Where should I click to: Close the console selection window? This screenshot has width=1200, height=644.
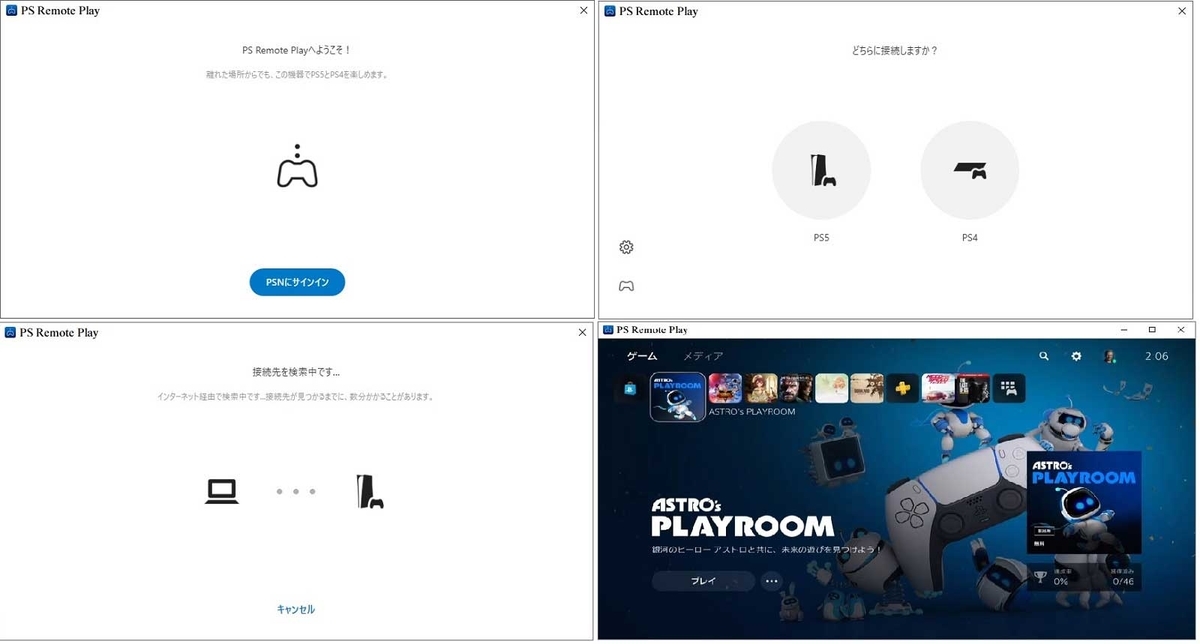coord(1182,10)
